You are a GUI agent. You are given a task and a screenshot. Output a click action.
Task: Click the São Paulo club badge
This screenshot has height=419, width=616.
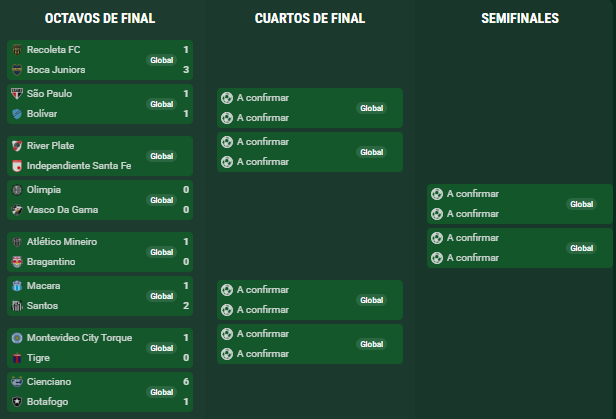(17, 94)
